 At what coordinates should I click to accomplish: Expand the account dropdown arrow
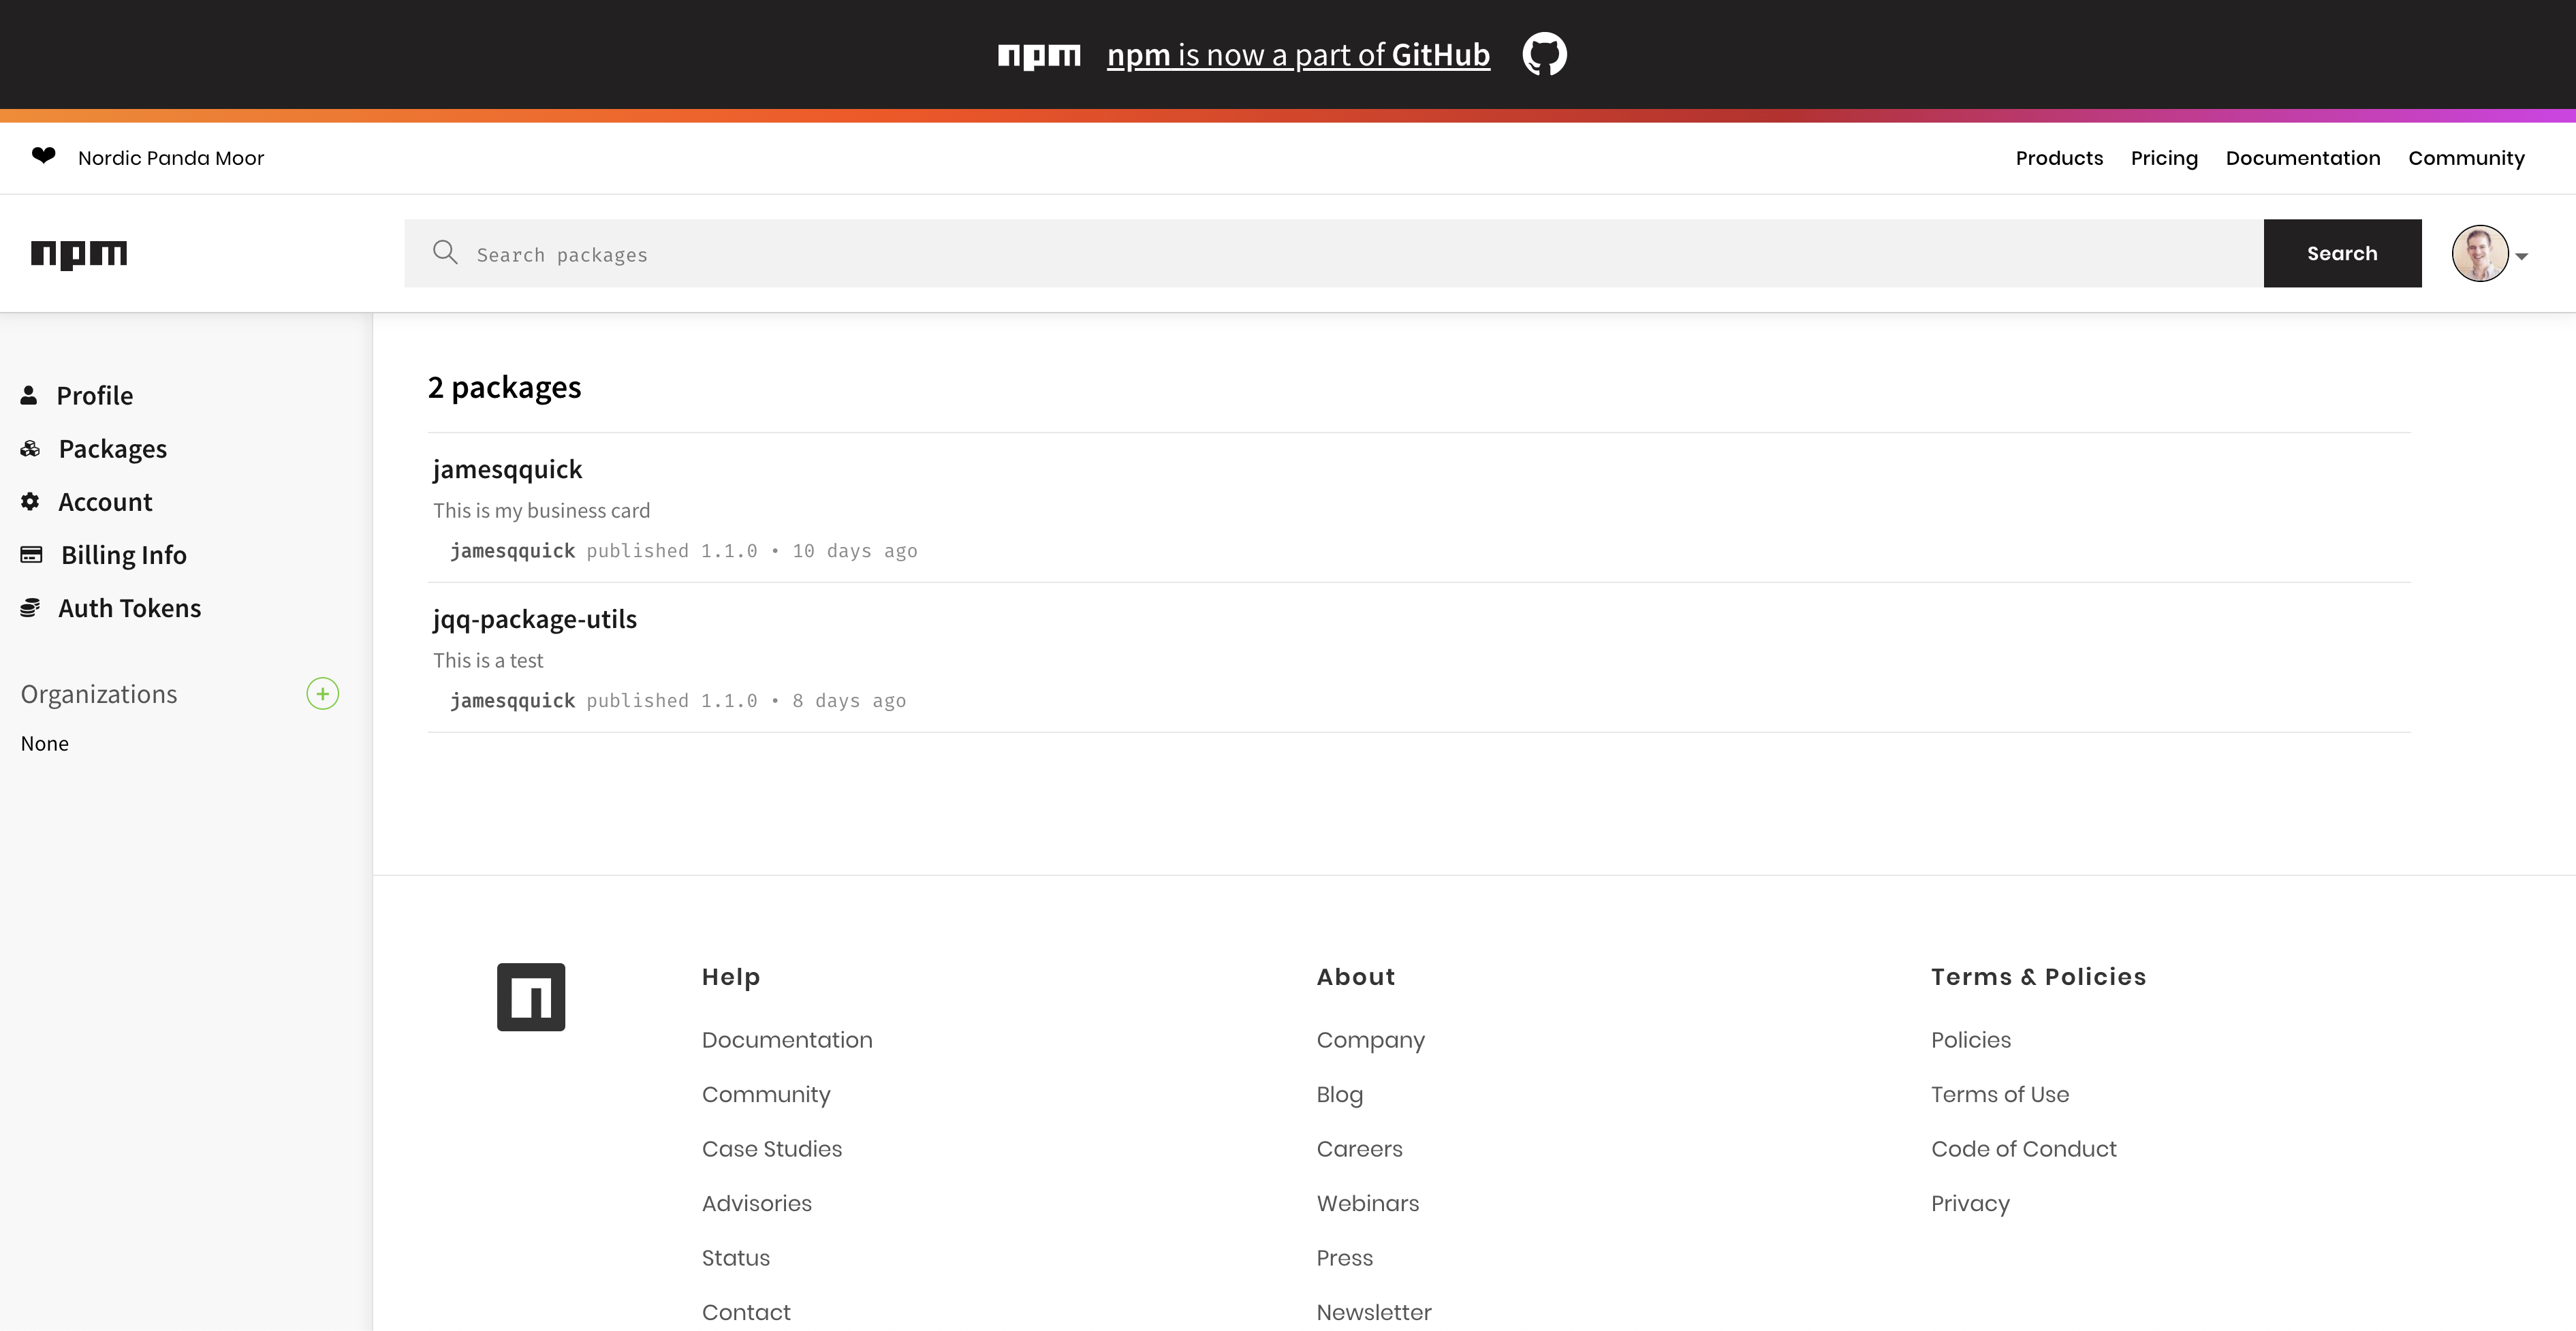click(2521, 256)
